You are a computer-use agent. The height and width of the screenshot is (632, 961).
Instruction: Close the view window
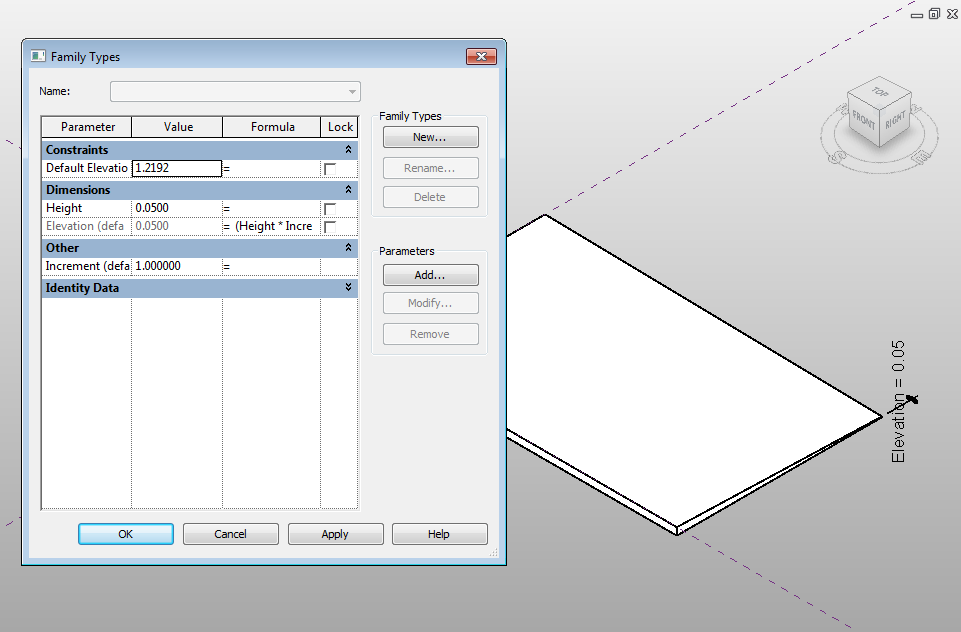[x=952, y=14]
